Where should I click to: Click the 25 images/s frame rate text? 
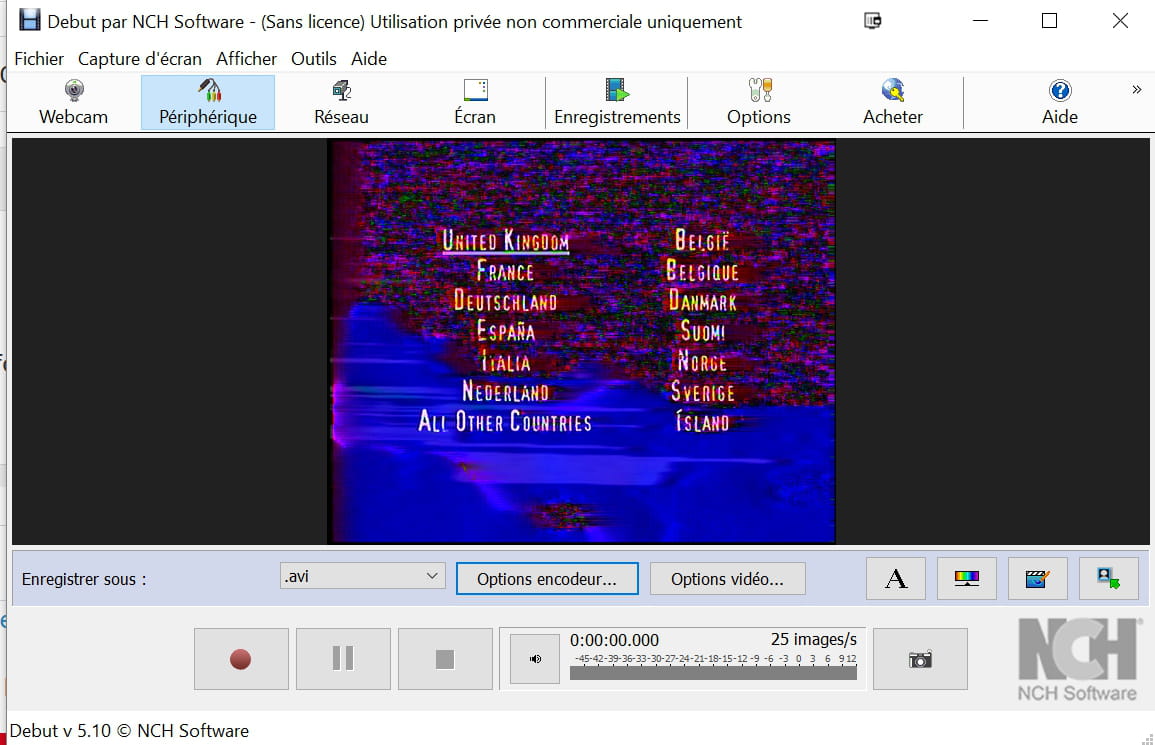[x=813, y=639]
